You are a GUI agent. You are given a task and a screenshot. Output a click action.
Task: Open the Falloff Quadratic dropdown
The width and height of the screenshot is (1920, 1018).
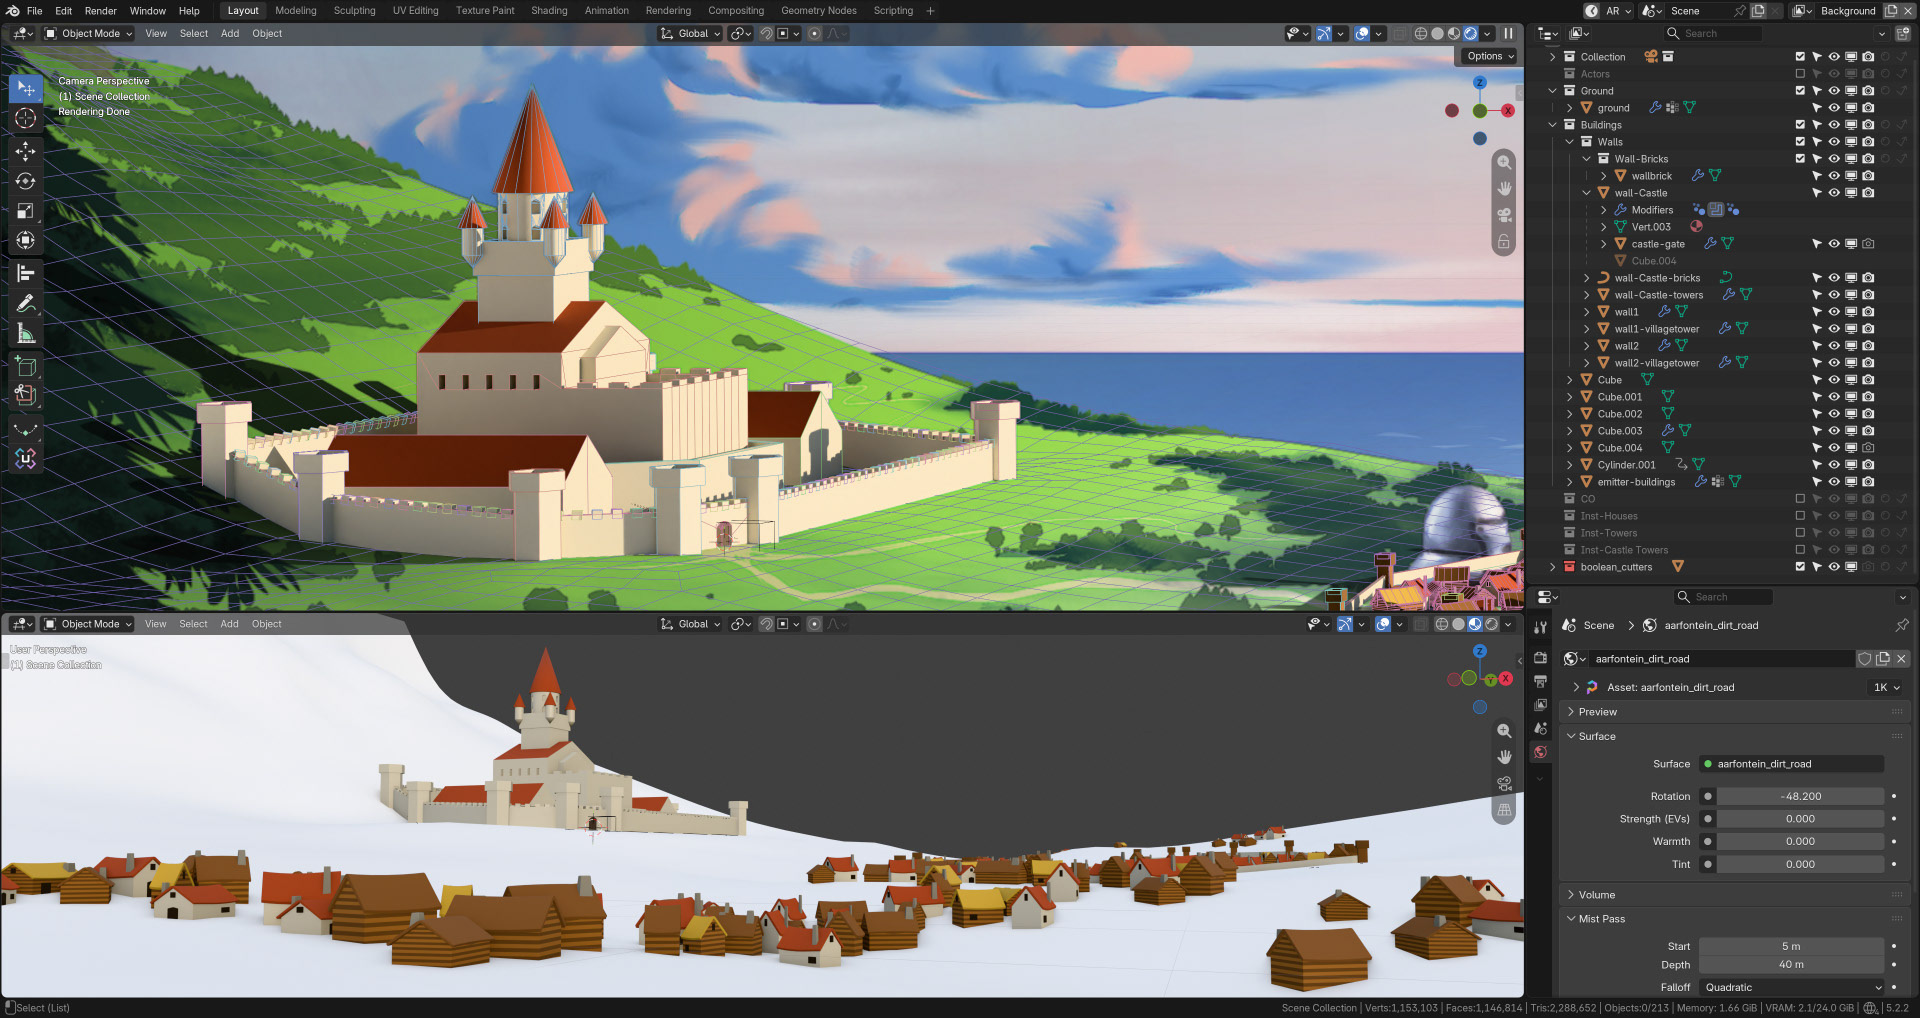[1792, 987]
